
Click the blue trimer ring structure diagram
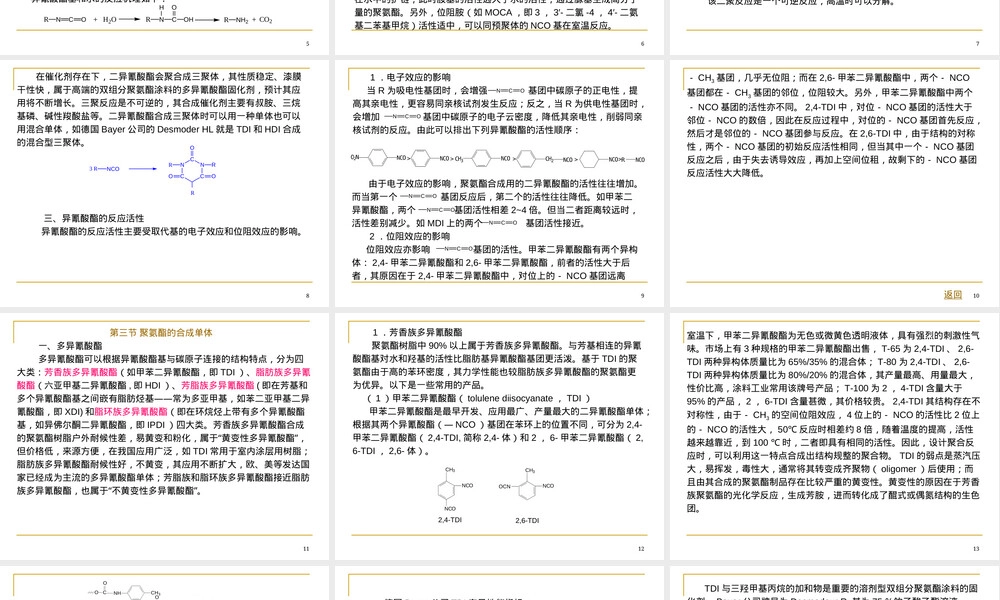point(192,170)
